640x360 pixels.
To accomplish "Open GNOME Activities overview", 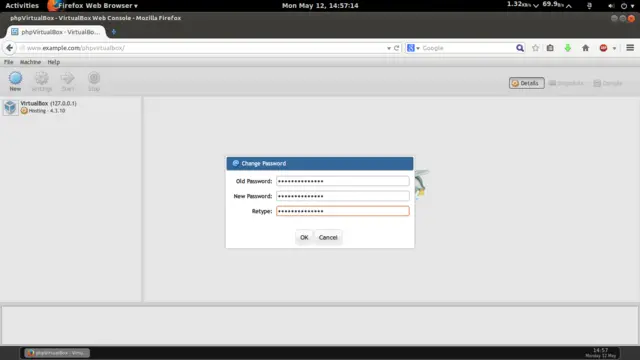I will pyautogui.click(x=22, y=5).
